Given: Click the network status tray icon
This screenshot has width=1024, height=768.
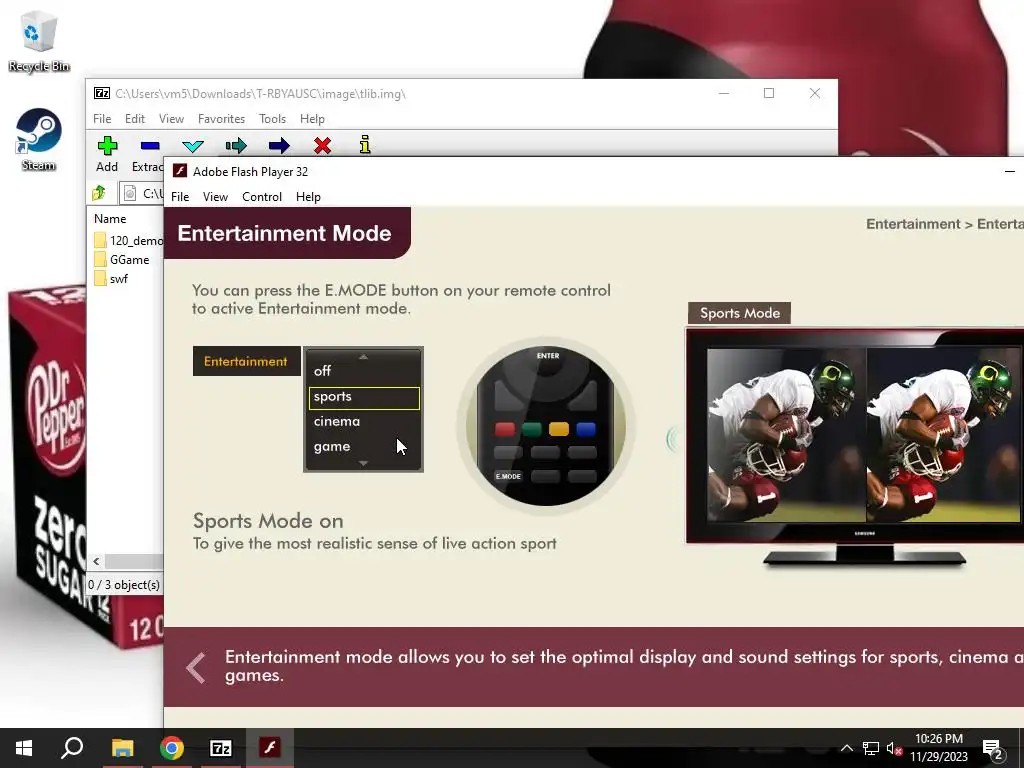Looking at the screenshot, I should 871,748.
